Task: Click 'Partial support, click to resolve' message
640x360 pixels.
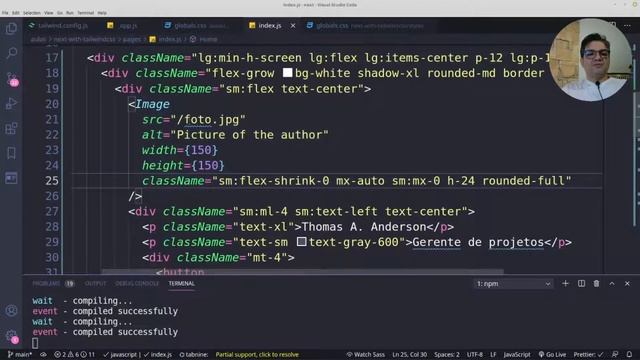Action: 257,355
